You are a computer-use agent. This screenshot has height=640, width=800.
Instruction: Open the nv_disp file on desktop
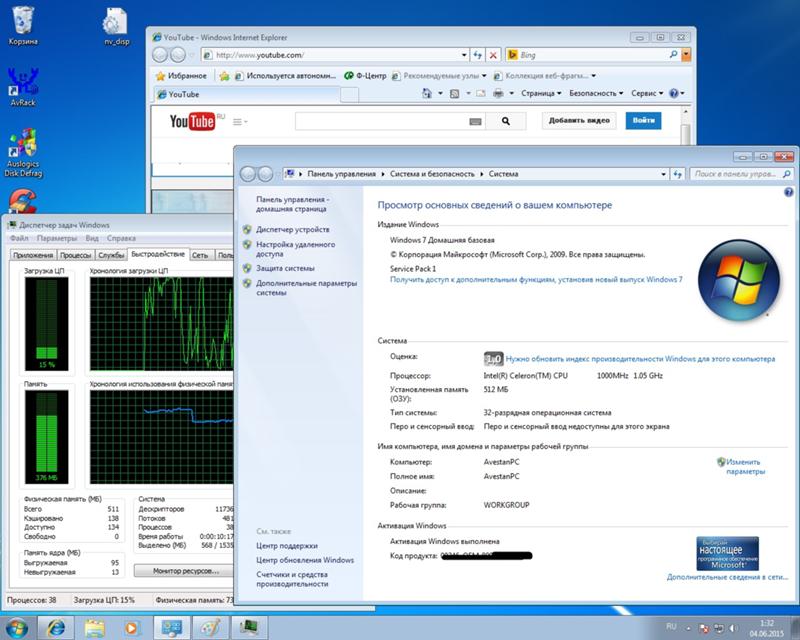coord(116,28)
